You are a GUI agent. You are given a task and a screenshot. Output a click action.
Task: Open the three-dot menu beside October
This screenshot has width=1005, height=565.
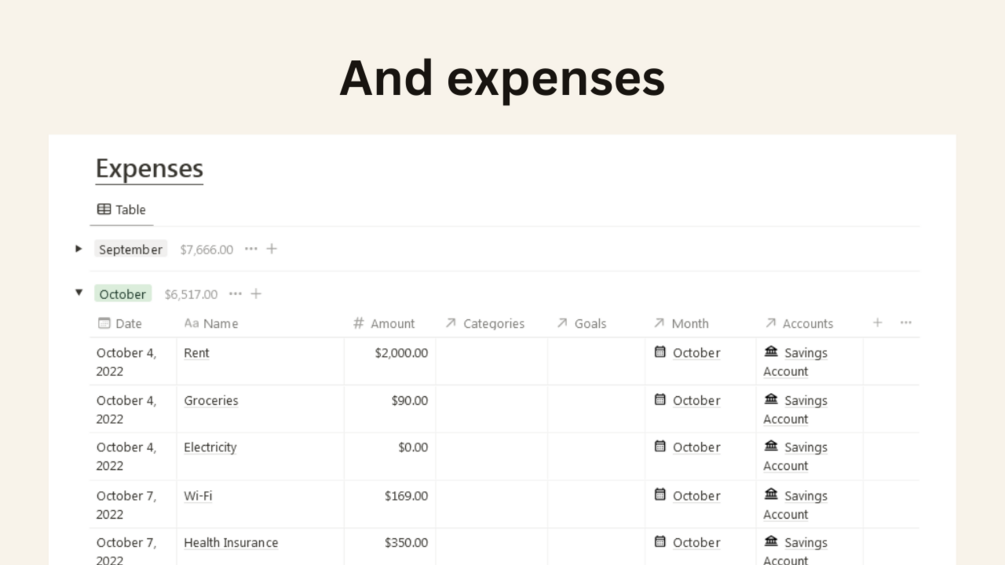coord(235,294)
